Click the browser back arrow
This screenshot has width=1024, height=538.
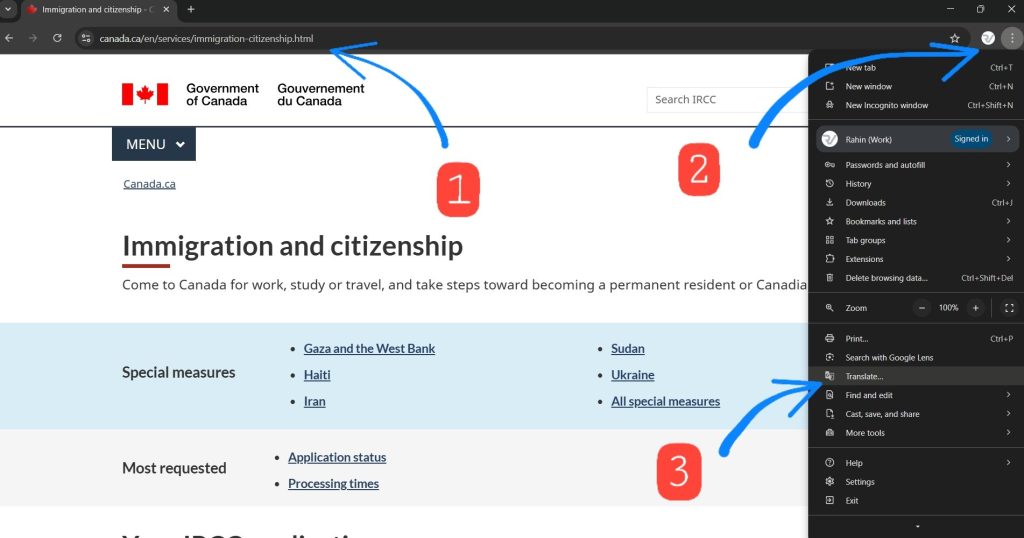pyautogui.click(x=9, y=39)
